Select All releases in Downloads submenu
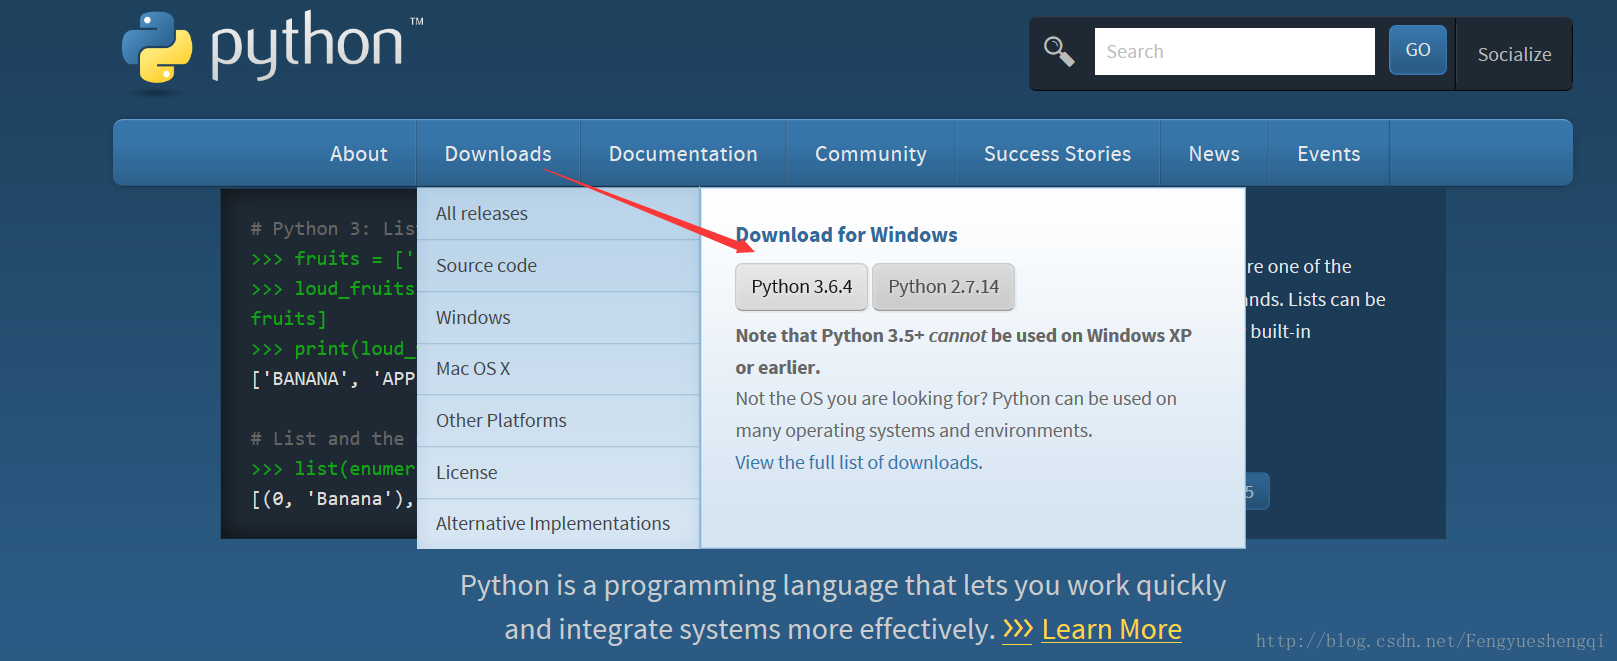 558,213
